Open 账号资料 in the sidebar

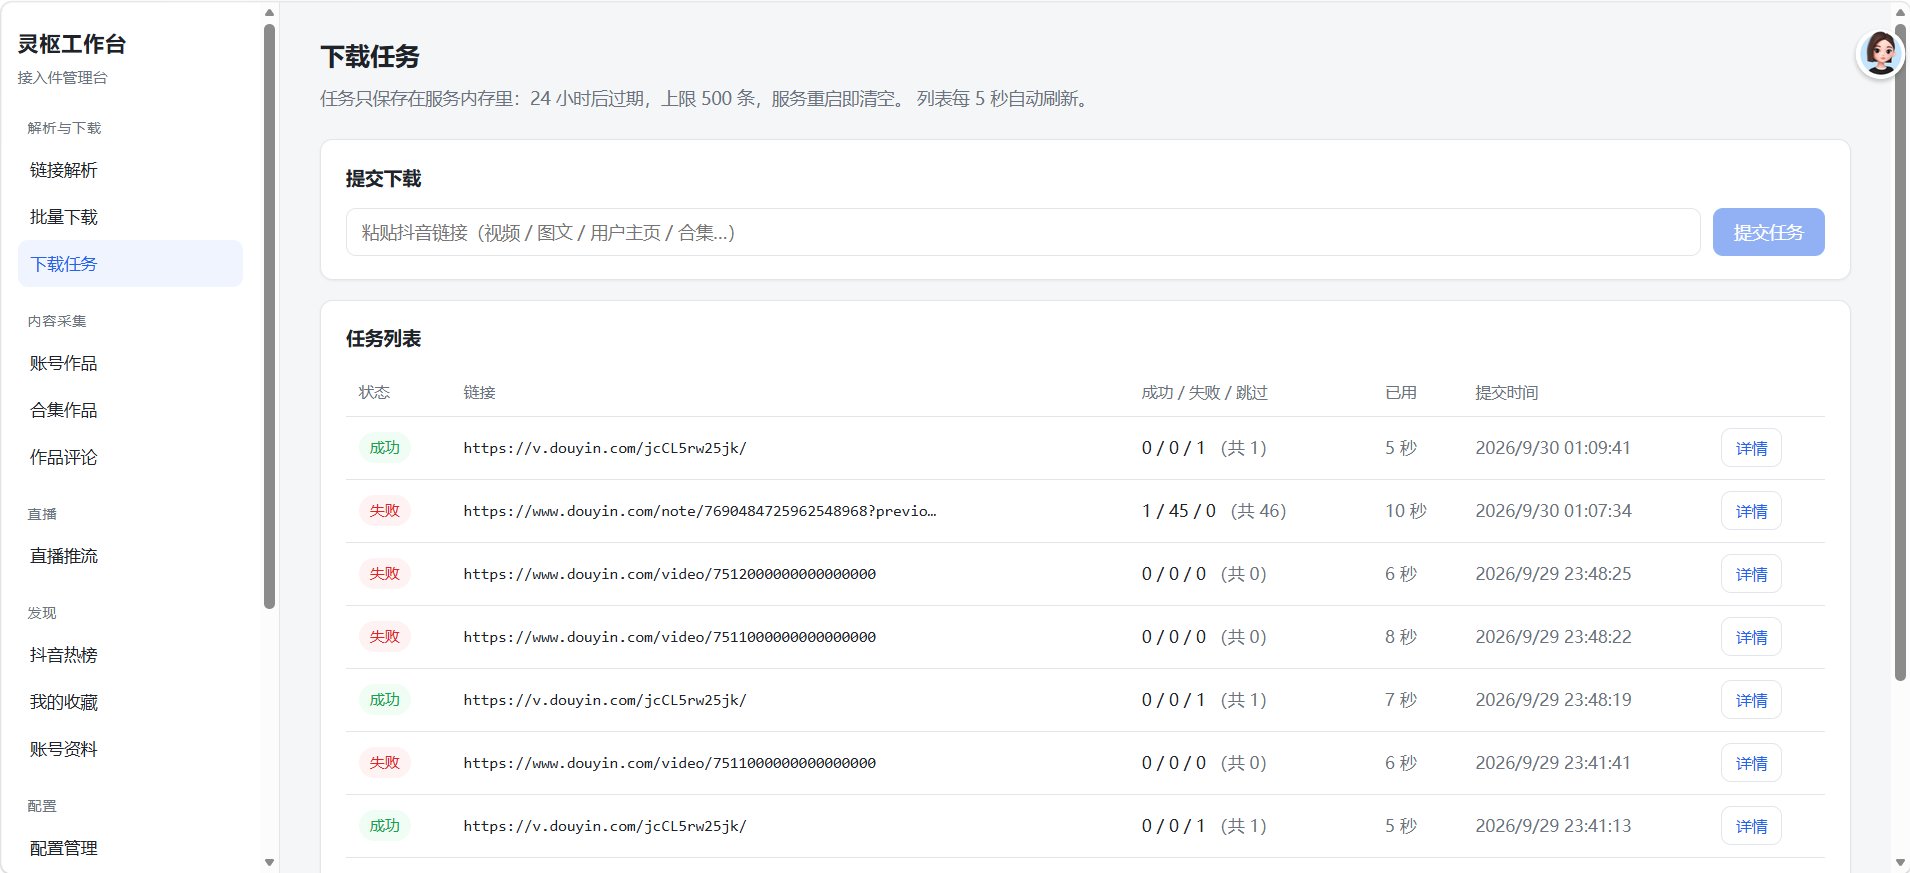(130, 749)
